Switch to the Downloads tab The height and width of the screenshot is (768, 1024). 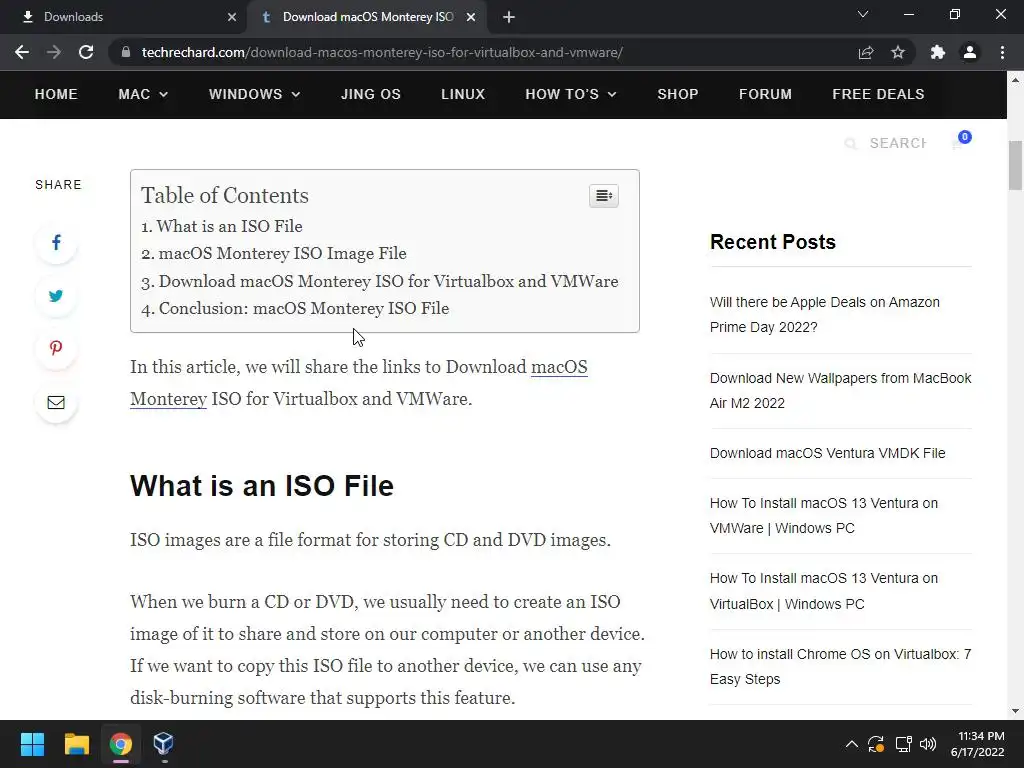coord(124,17)
